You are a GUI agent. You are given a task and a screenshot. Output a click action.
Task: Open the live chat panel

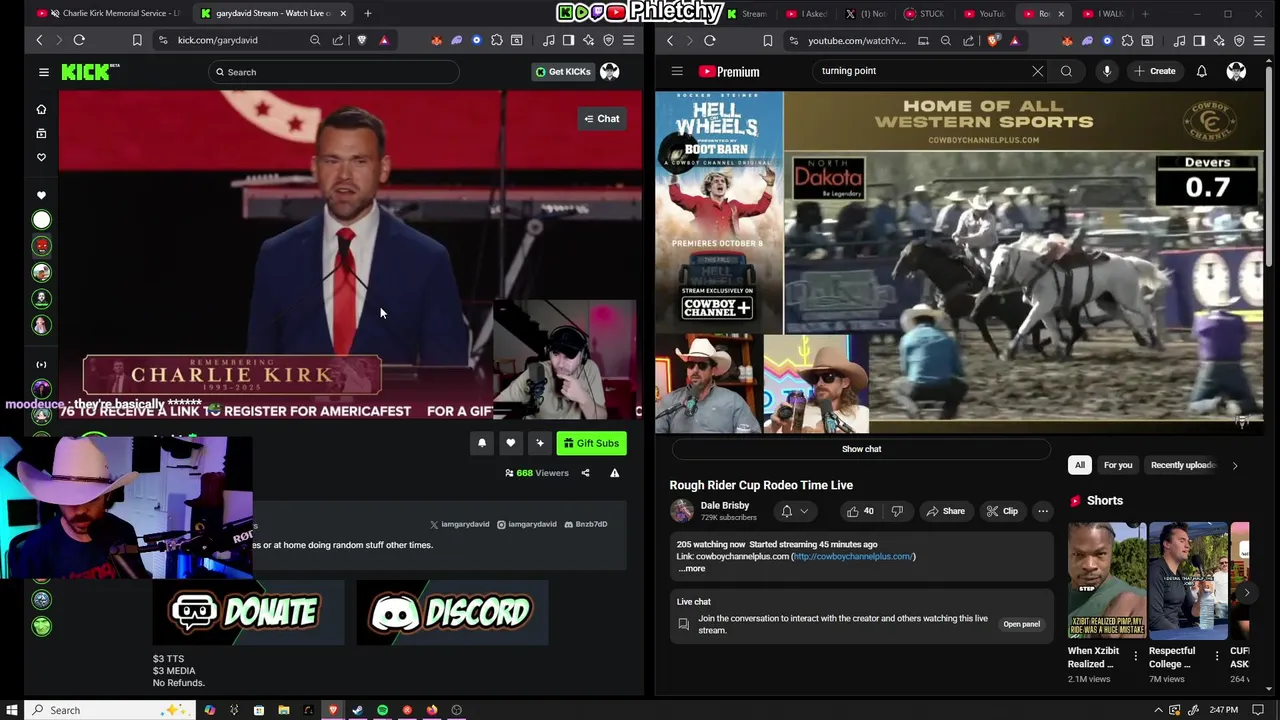point(1021,624)
